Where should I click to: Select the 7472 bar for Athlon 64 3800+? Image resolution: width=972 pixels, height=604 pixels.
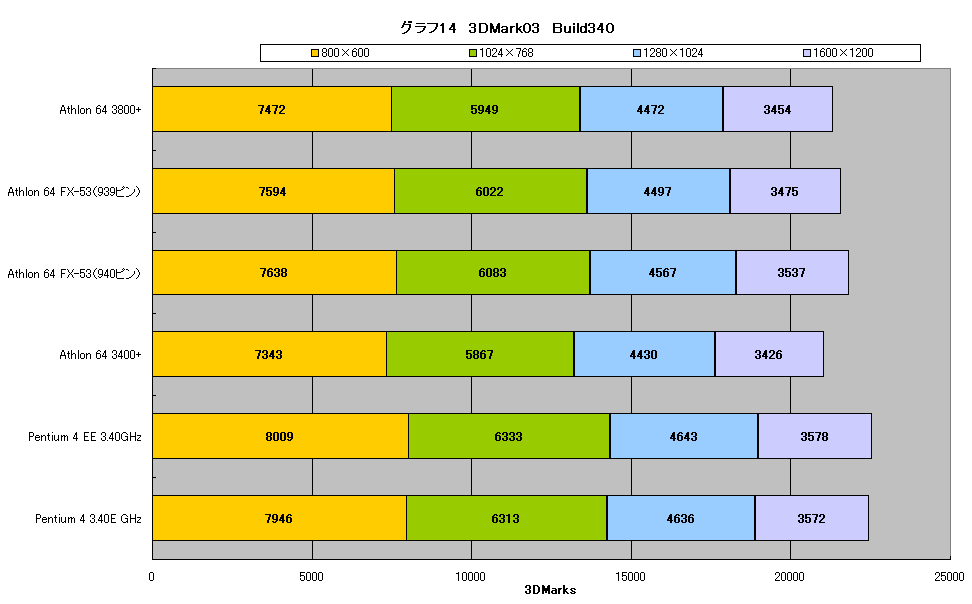pyautogui.click(x=272, y=109)
